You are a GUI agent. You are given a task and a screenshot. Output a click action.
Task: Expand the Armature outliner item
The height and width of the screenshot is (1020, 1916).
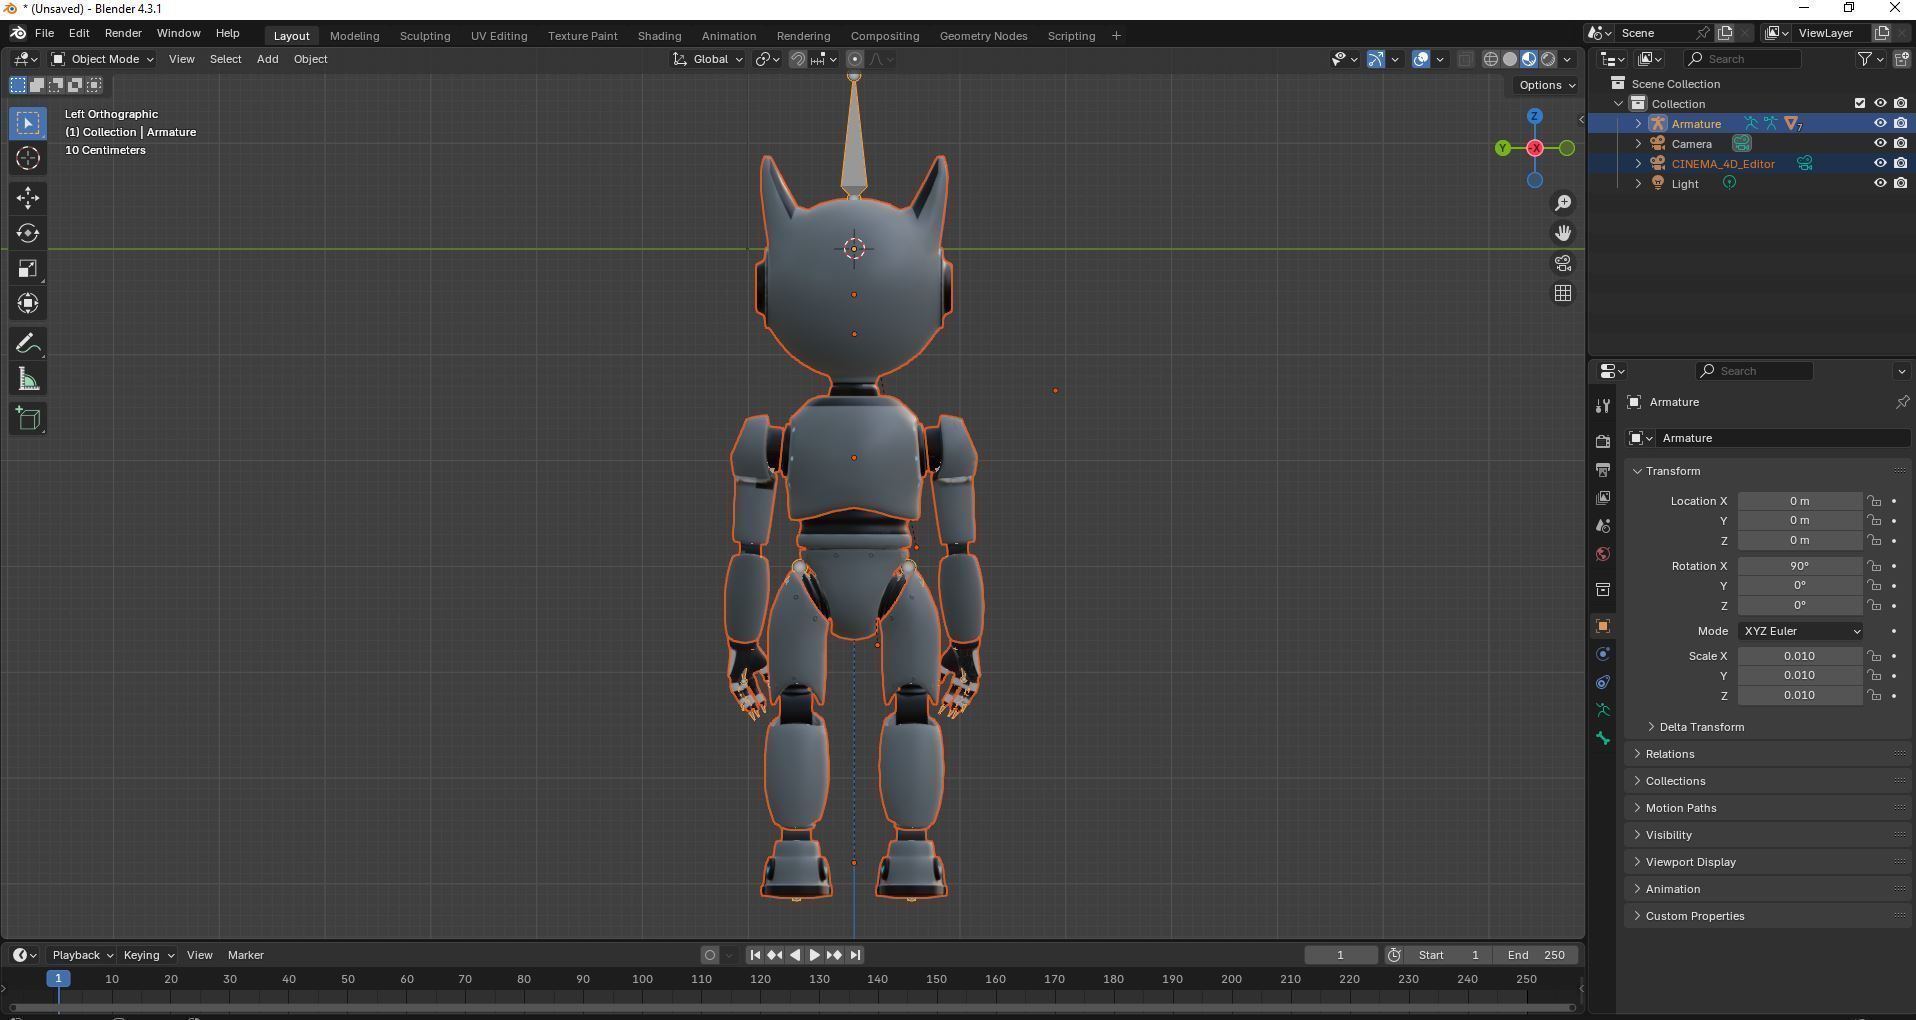1638,123
